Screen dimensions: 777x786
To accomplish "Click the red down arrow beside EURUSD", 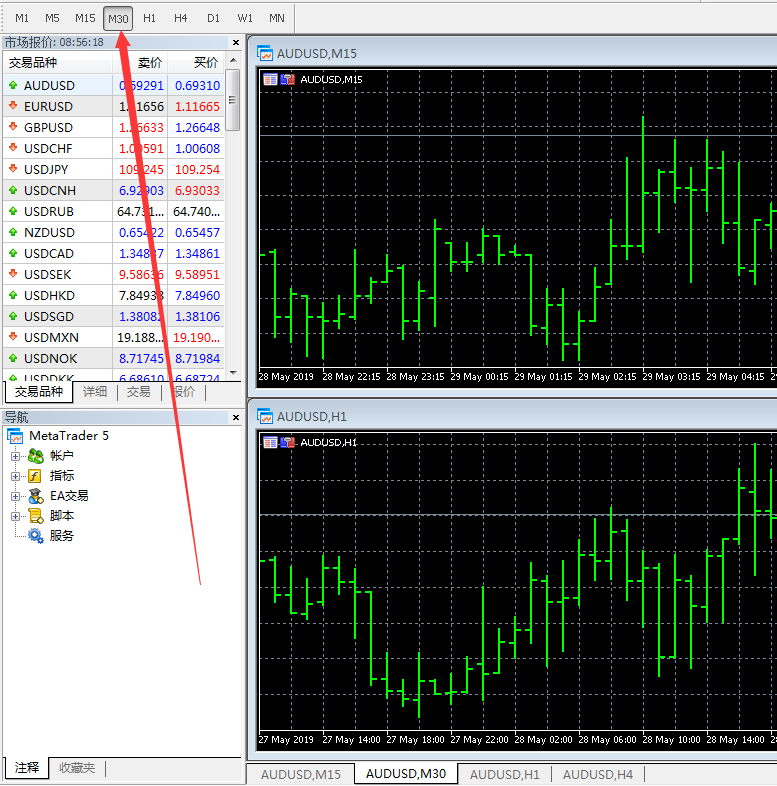I will point(13,106).
